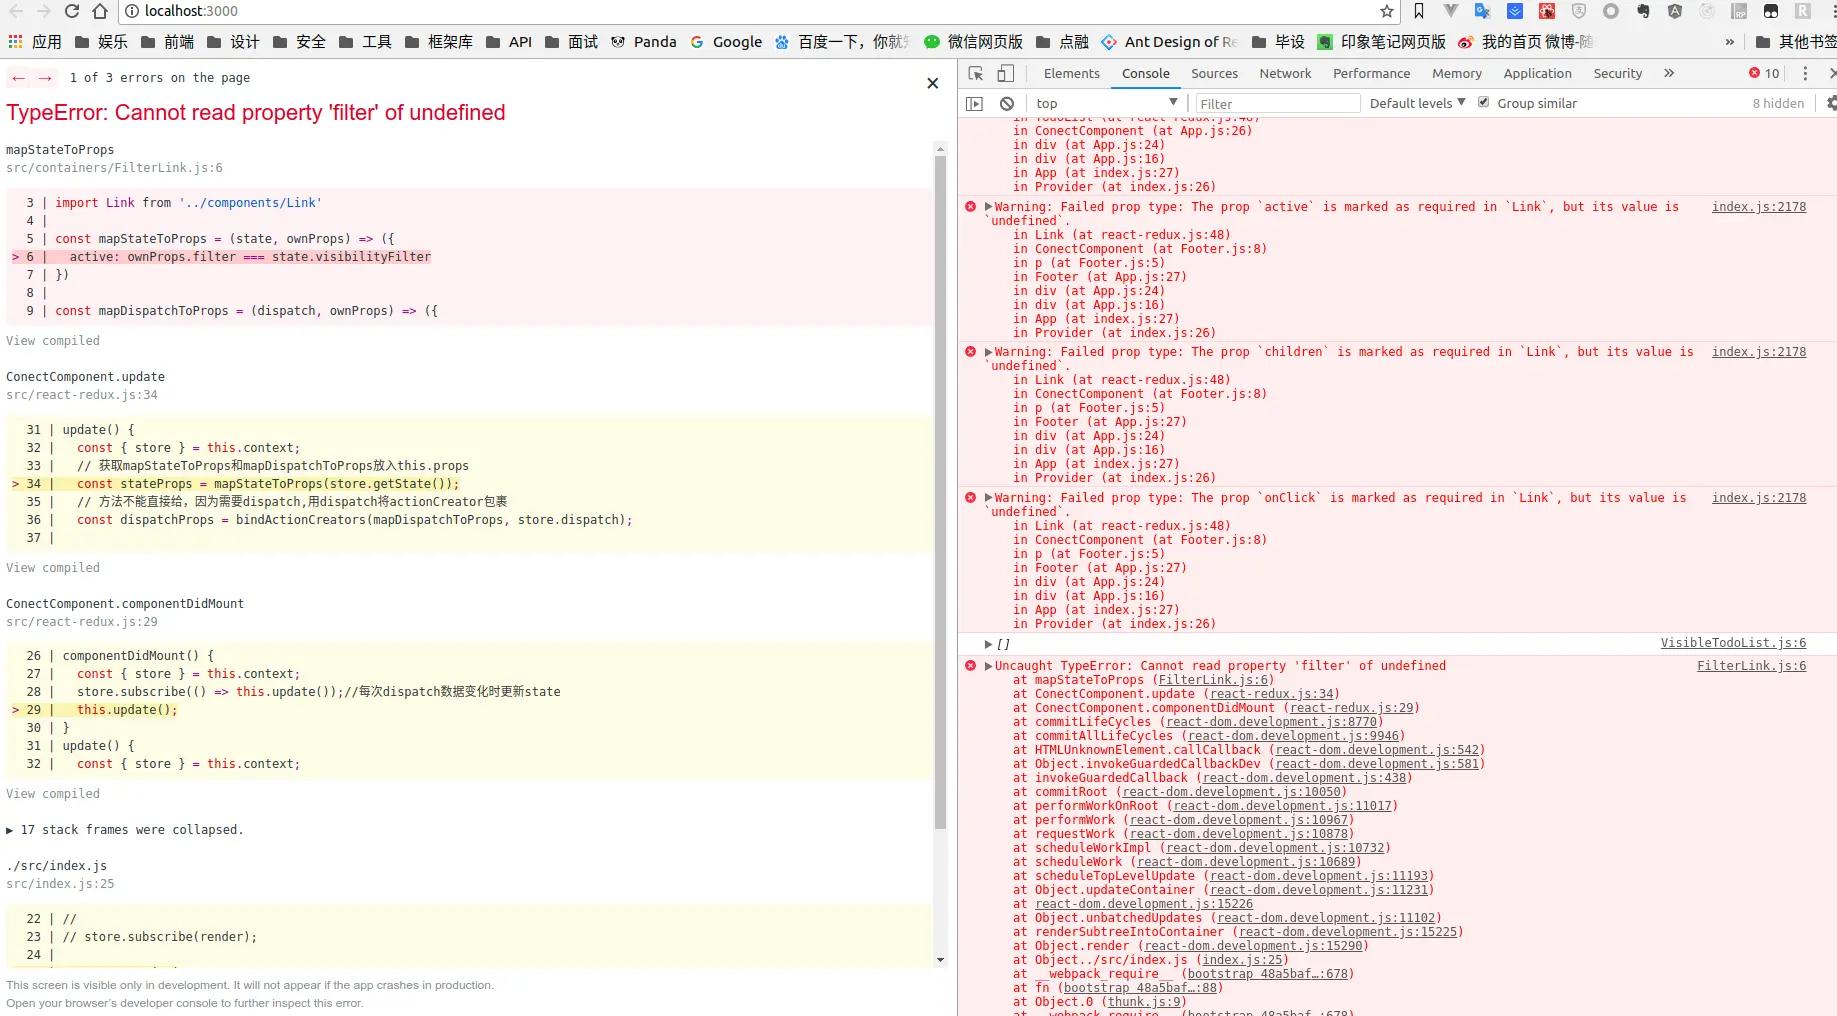1837x1016 pixels.
Task: Click the FilterLink.js:6 source link
Action: [x=1751, y=666]
